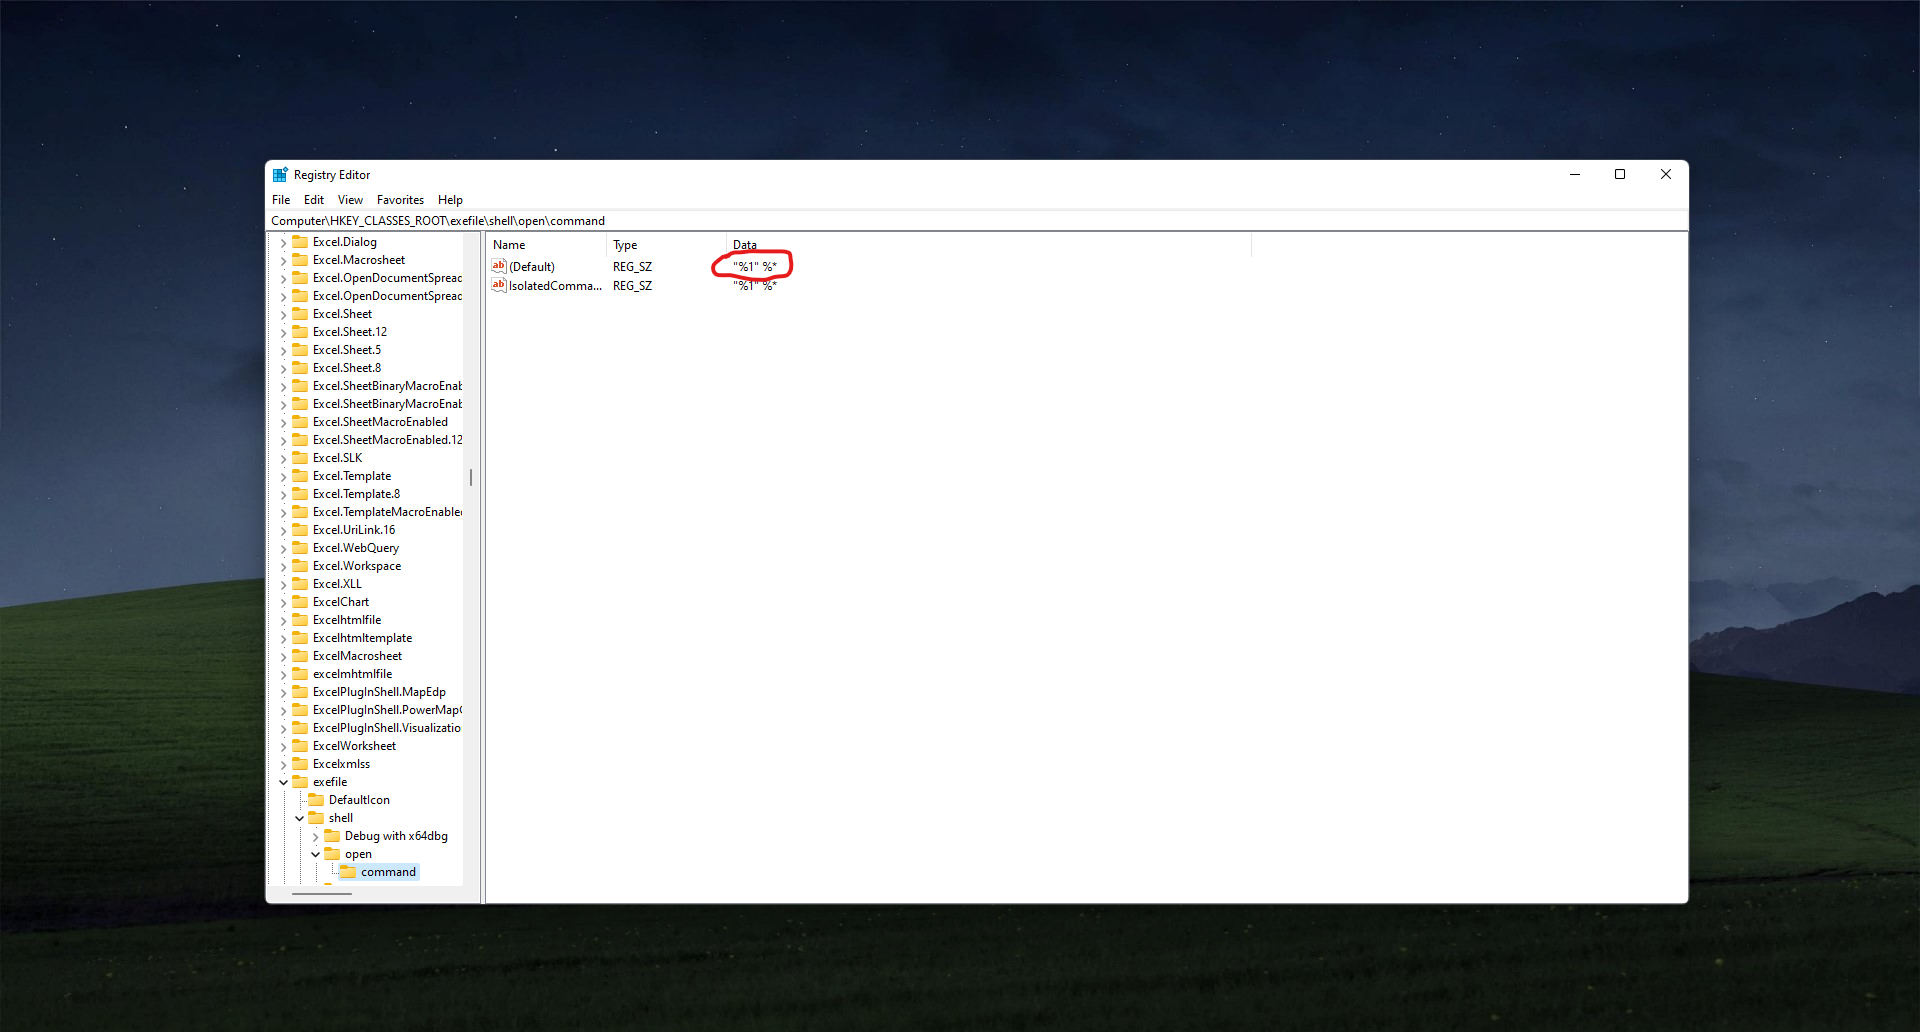Click the Excel.XLL folder icon
Viewport: 1920px width, 1032px height.
coord(300,584)
